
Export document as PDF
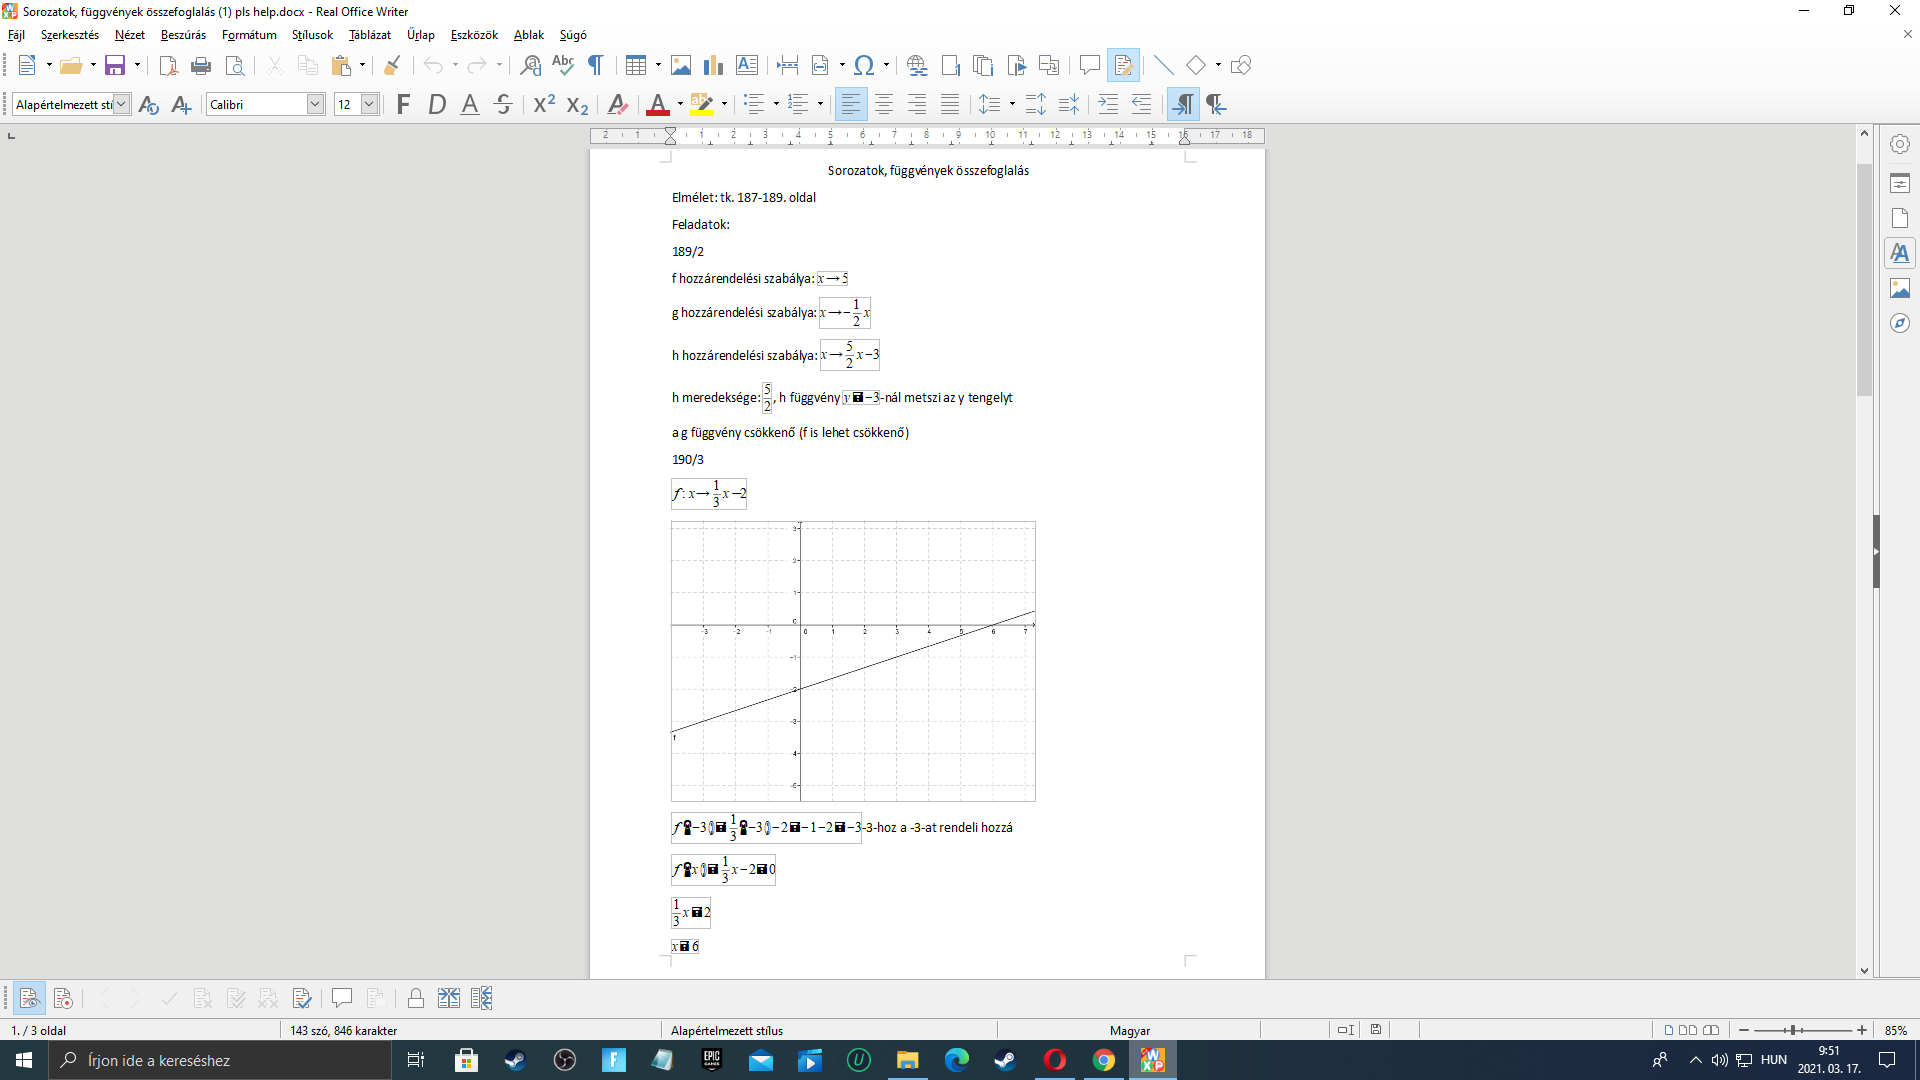(168, 66)
